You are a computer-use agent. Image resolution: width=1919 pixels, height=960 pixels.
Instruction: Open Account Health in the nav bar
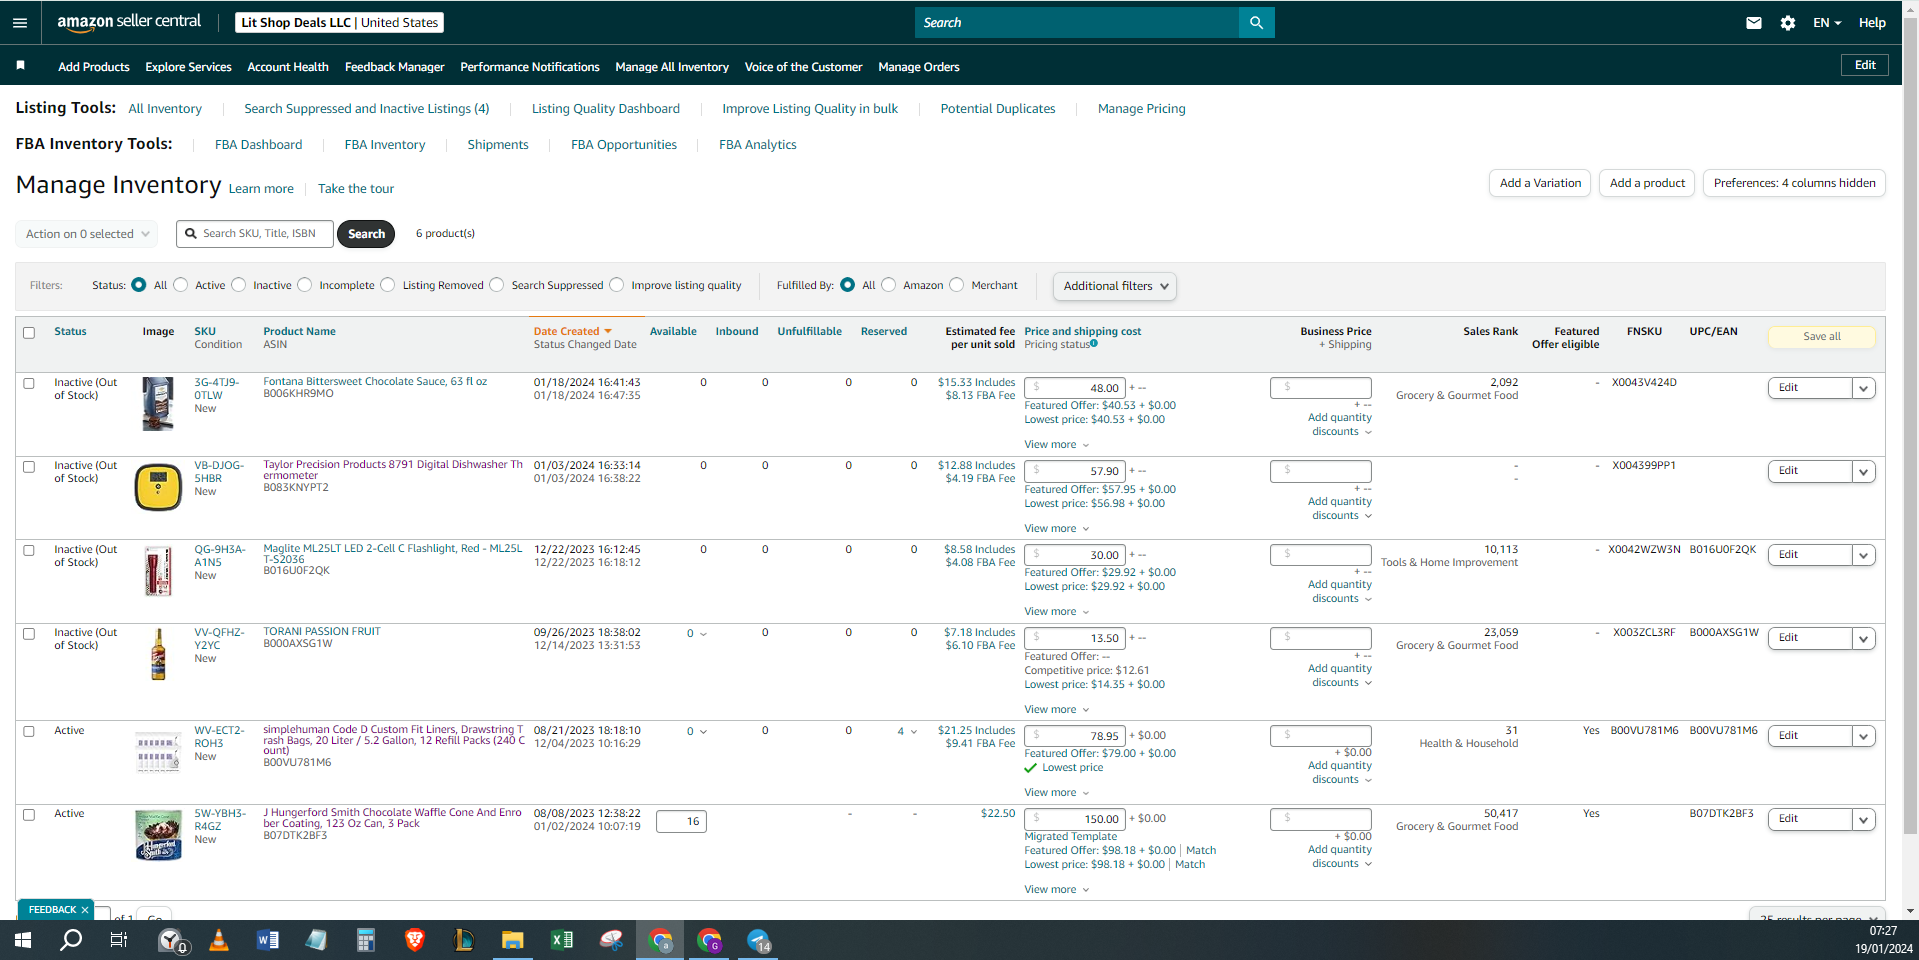(x=288, y=67)
